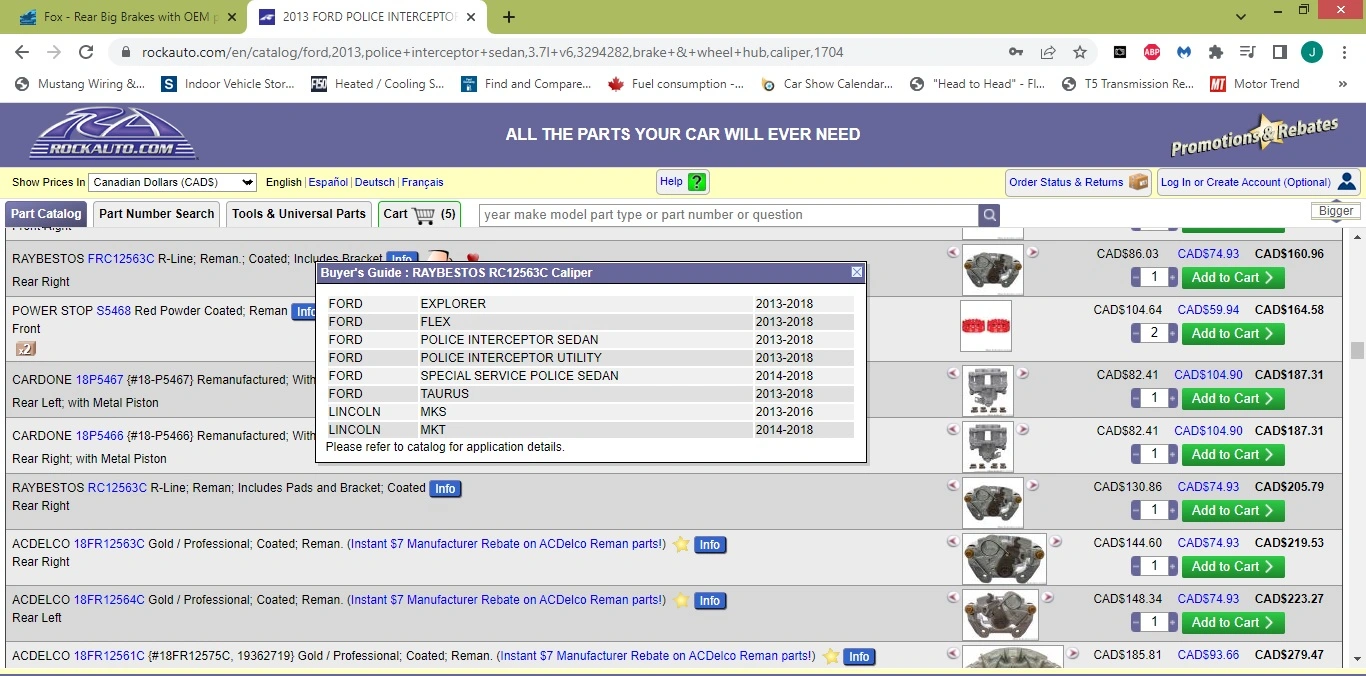Expand the Chrome tab search chevron

click(x=1241, y=16)
